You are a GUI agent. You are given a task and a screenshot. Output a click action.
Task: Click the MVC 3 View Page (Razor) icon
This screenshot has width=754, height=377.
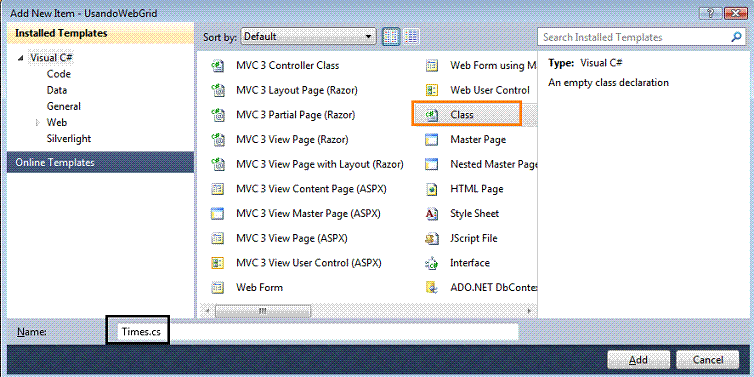[218, 139]
